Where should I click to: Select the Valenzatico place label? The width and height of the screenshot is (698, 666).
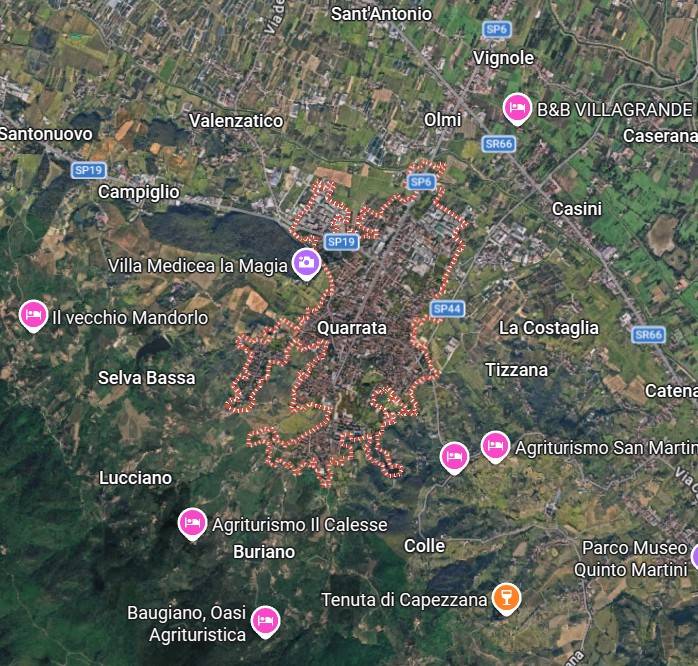click(x=236, y=121)
